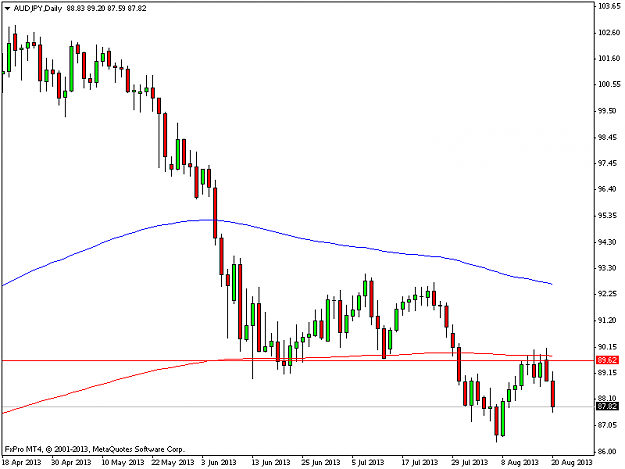The width and height of the screenshot is (625, 469).
Task: Click the 97.45 price scale value
Action: pos(609,163)
